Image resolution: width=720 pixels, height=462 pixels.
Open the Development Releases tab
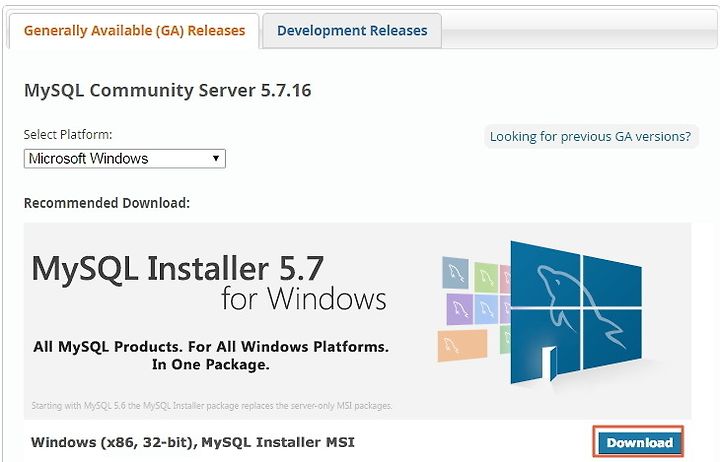(x=352, y=31)
